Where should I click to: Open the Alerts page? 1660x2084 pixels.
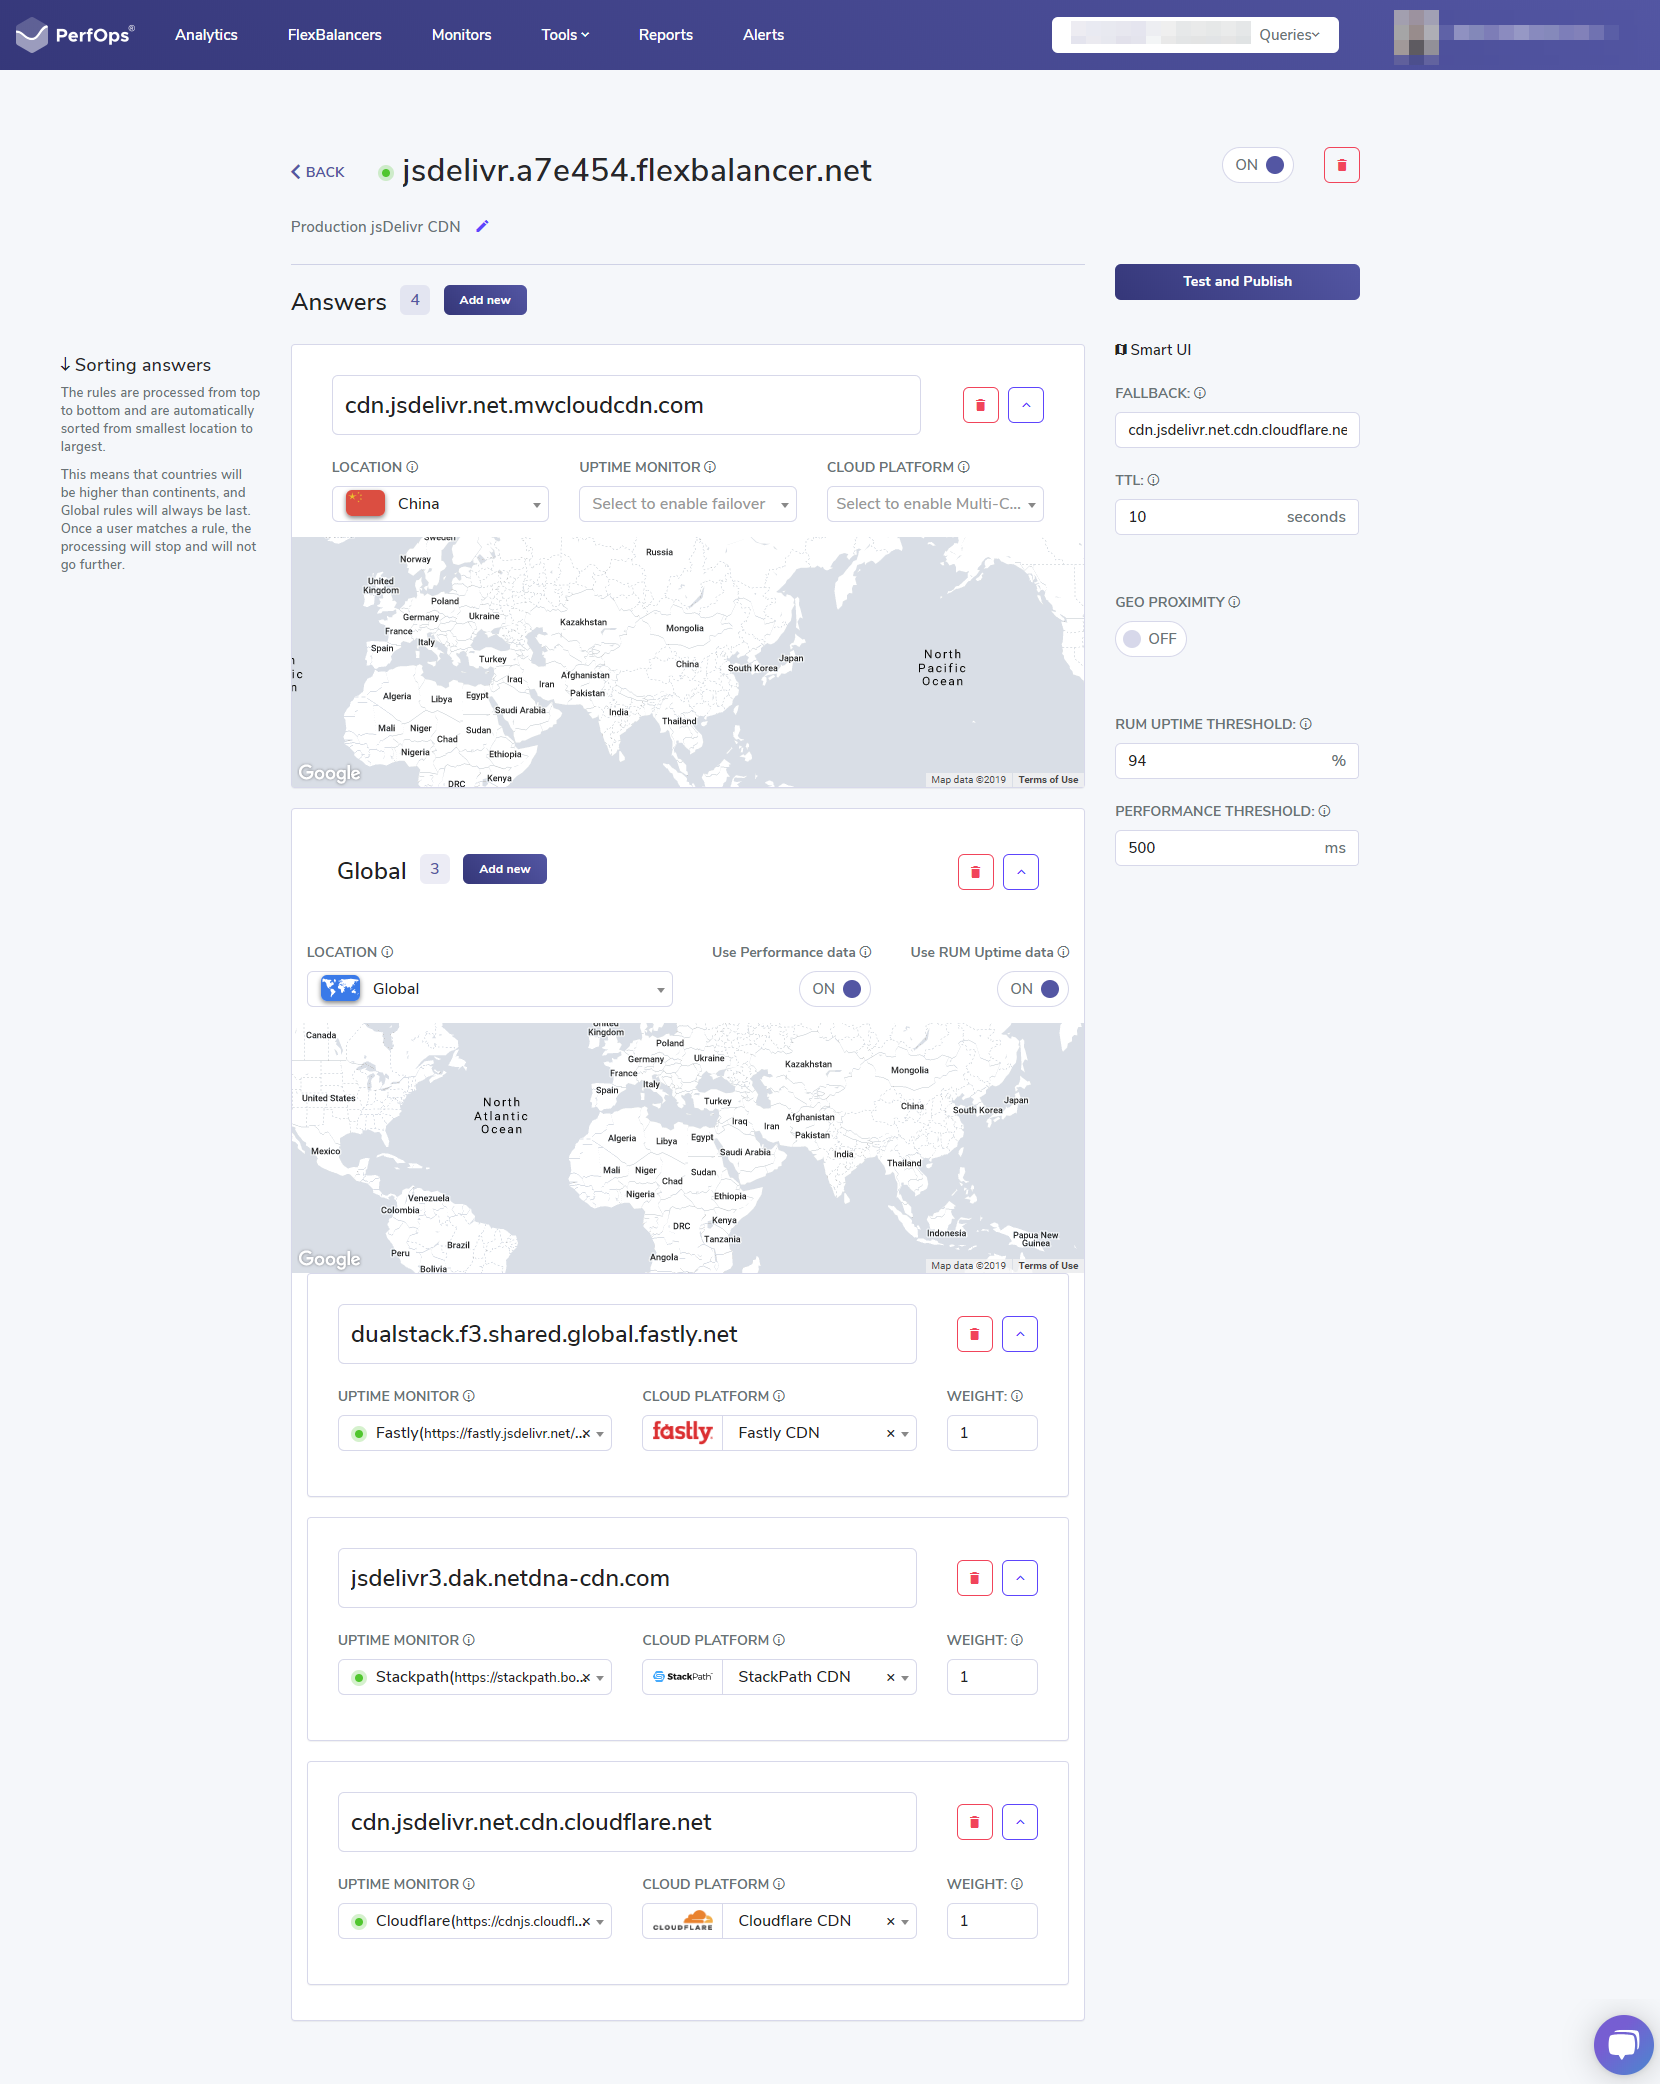click(x=763, y=35)
